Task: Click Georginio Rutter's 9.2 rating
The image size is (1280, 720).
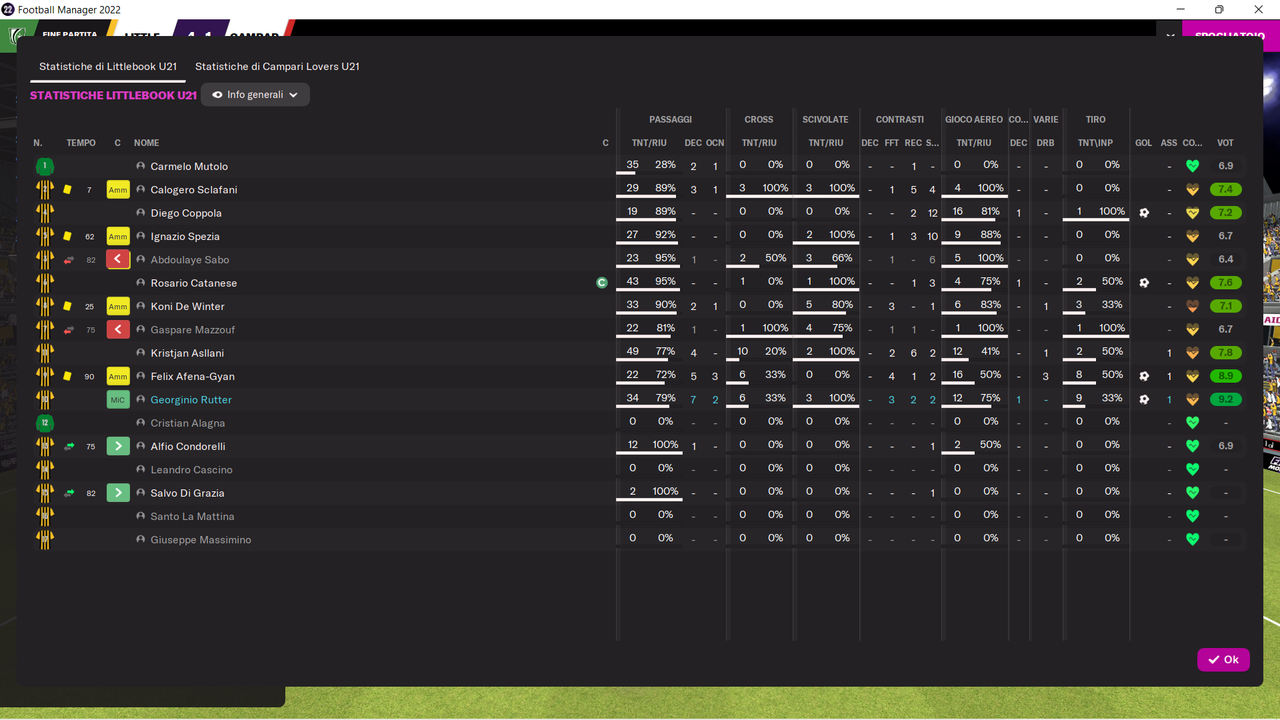Action: tap(1225, 400)
